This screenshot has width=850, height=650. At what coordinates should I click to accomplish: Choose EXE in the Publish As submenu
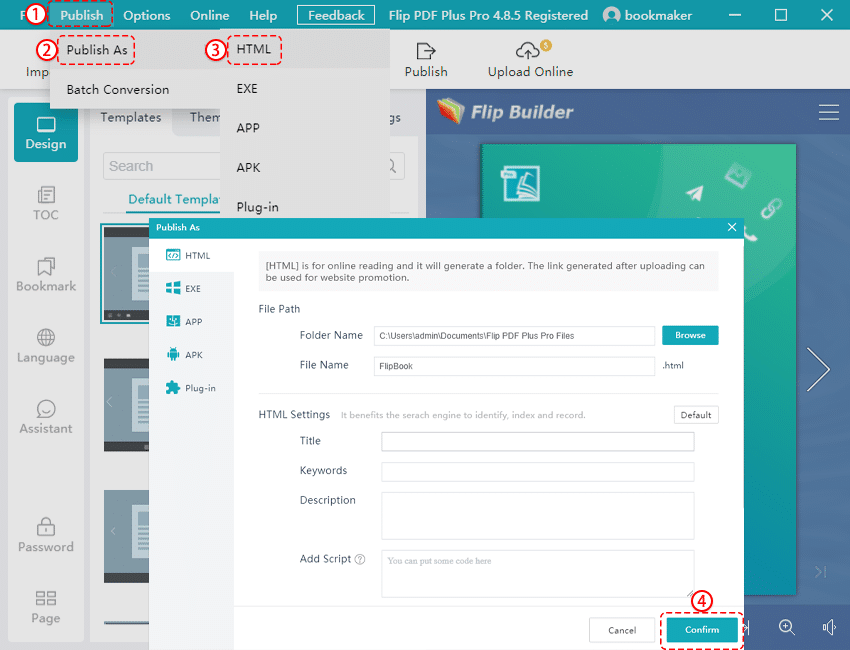pyautogui.click(x=247, y=88)
